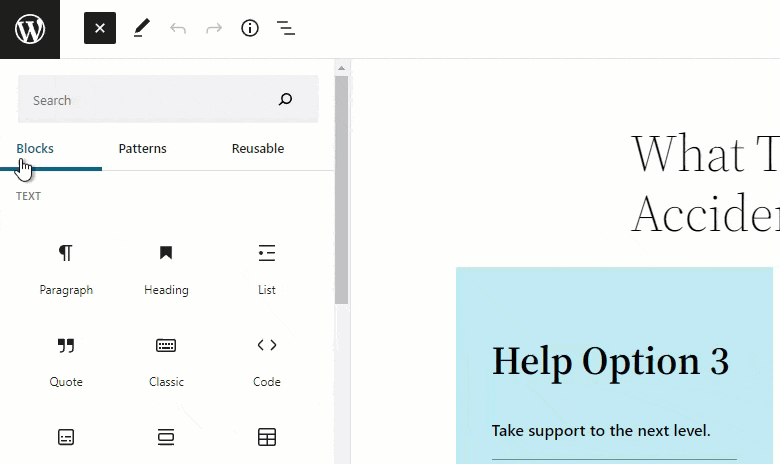
Task: Insert a Heading block
Action: point(166,269)
